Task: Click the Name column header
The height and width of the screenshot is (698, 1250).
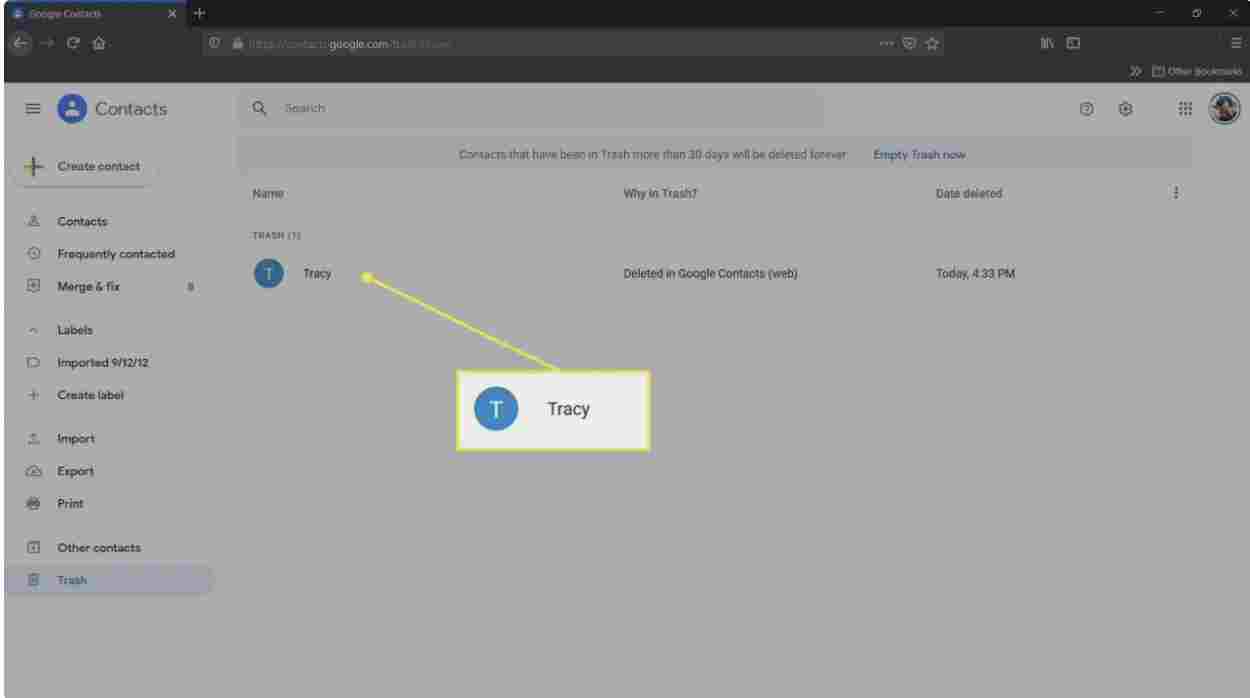Action: coord(268,194)
